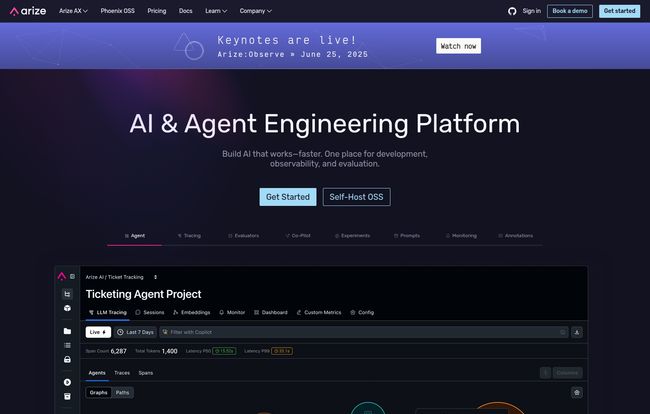Select the tracing hierarchy icon in sidebar
The width and height of the screenshot is (650, 414).
click(67, 294)
